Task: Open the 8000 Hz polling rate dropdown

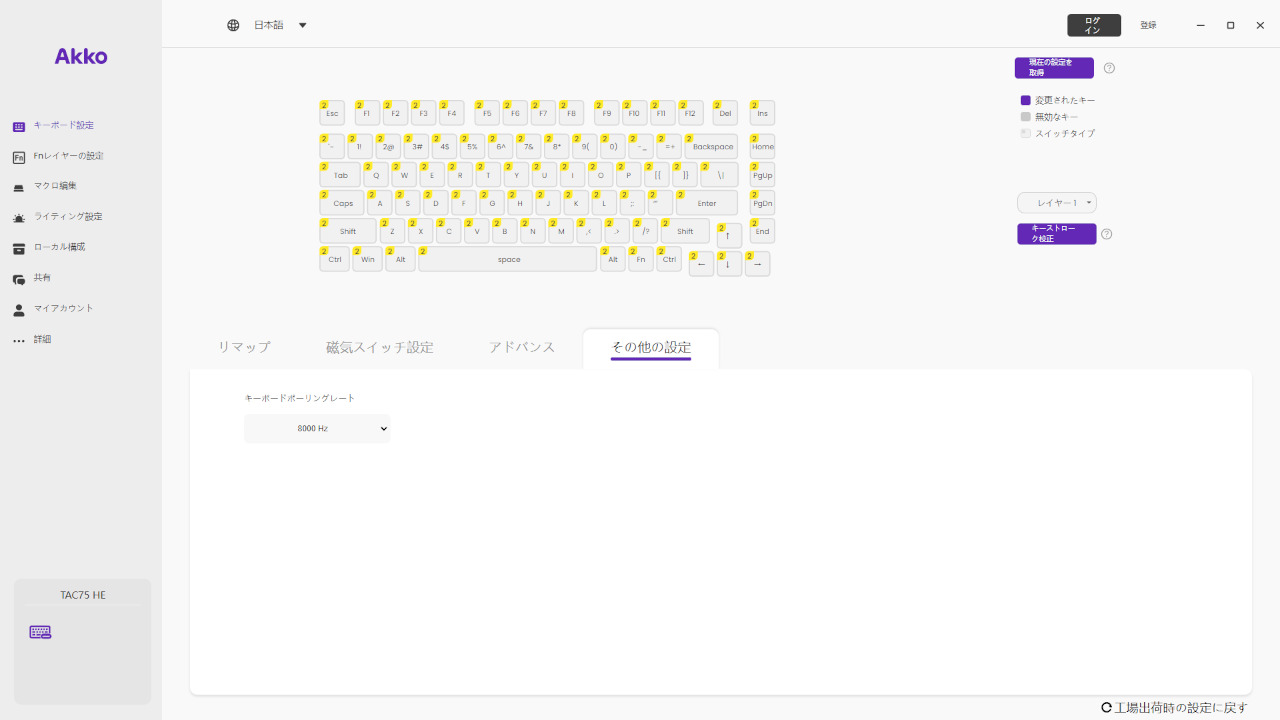Action: (x=317, y=428)
